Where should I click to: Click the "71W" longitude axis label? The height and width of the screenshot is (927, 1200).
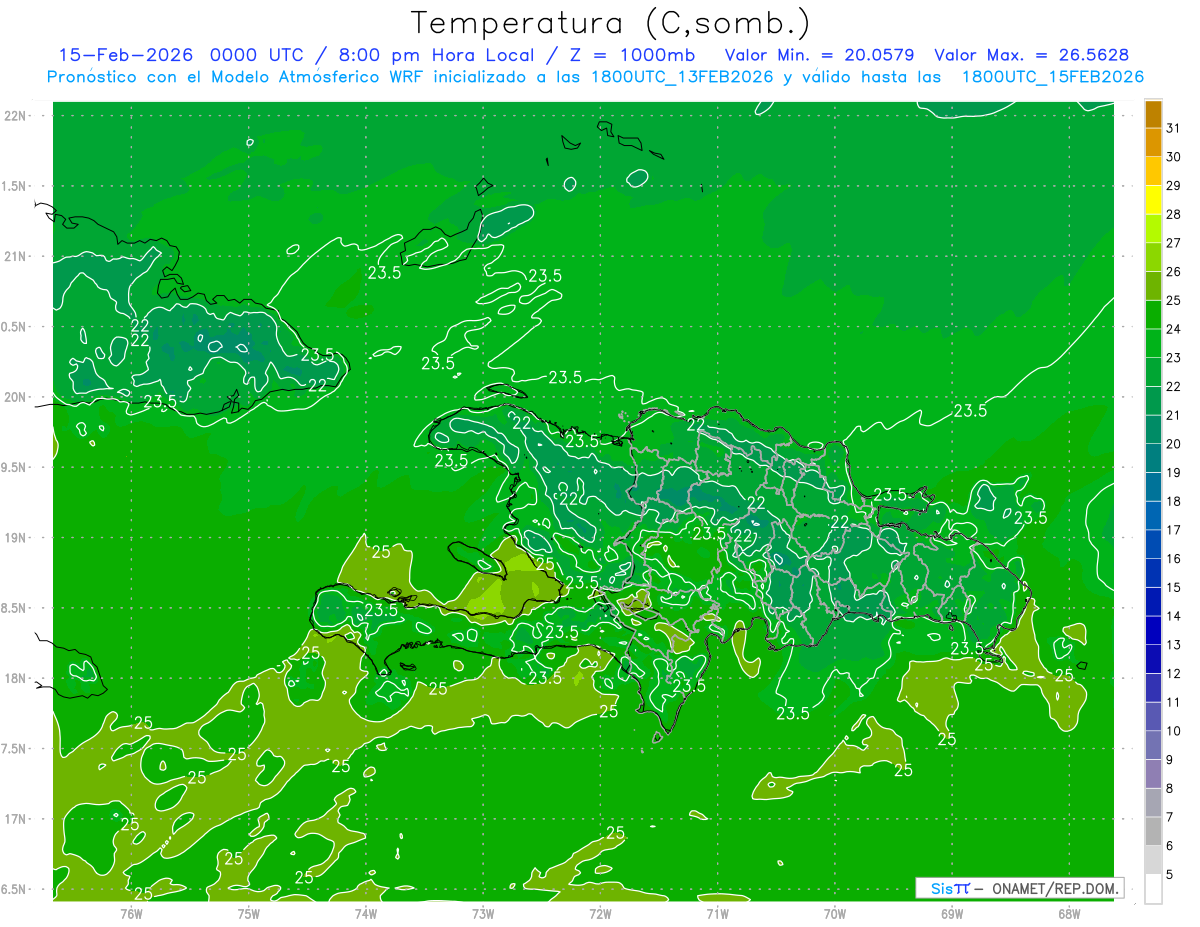717,913
